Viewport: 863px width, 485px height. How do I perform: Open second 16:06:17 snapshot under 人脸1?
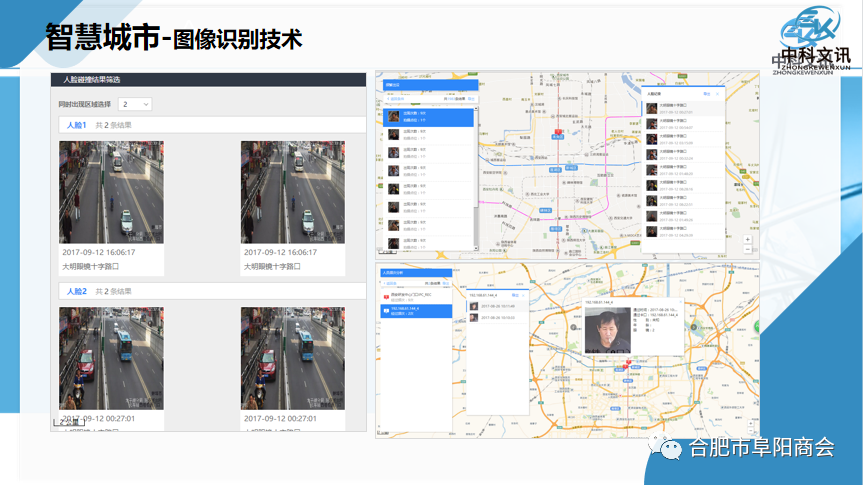point(293,192)
